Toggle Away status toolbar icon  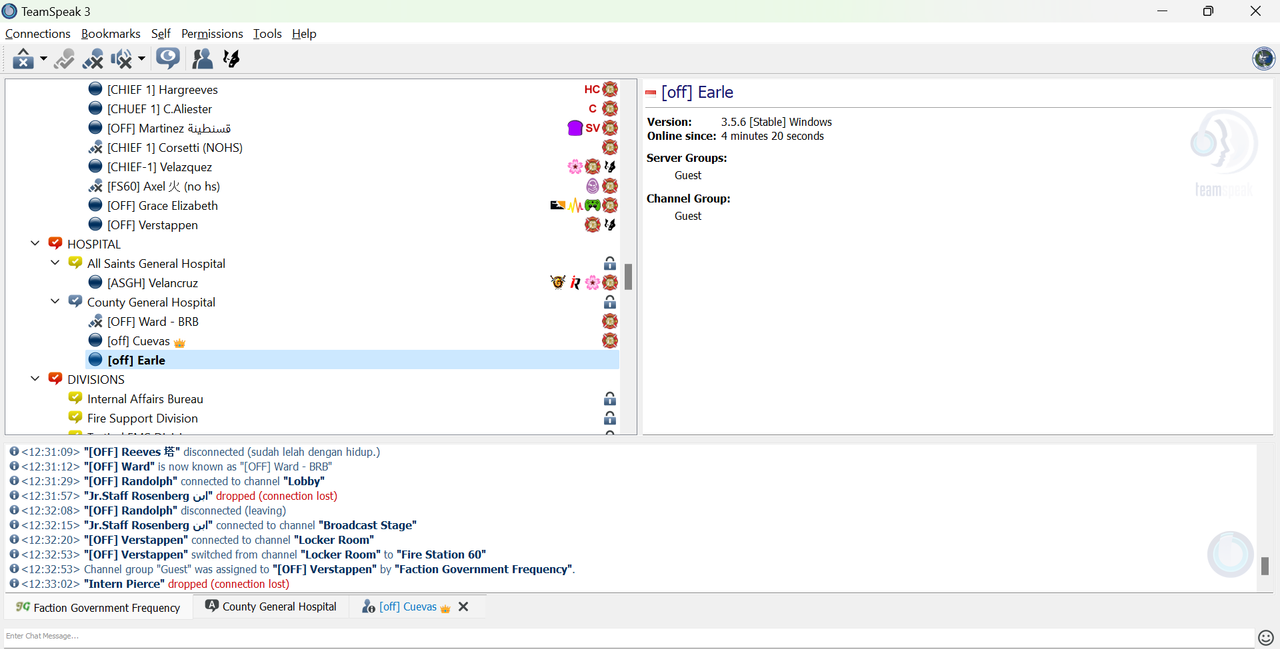24,59
